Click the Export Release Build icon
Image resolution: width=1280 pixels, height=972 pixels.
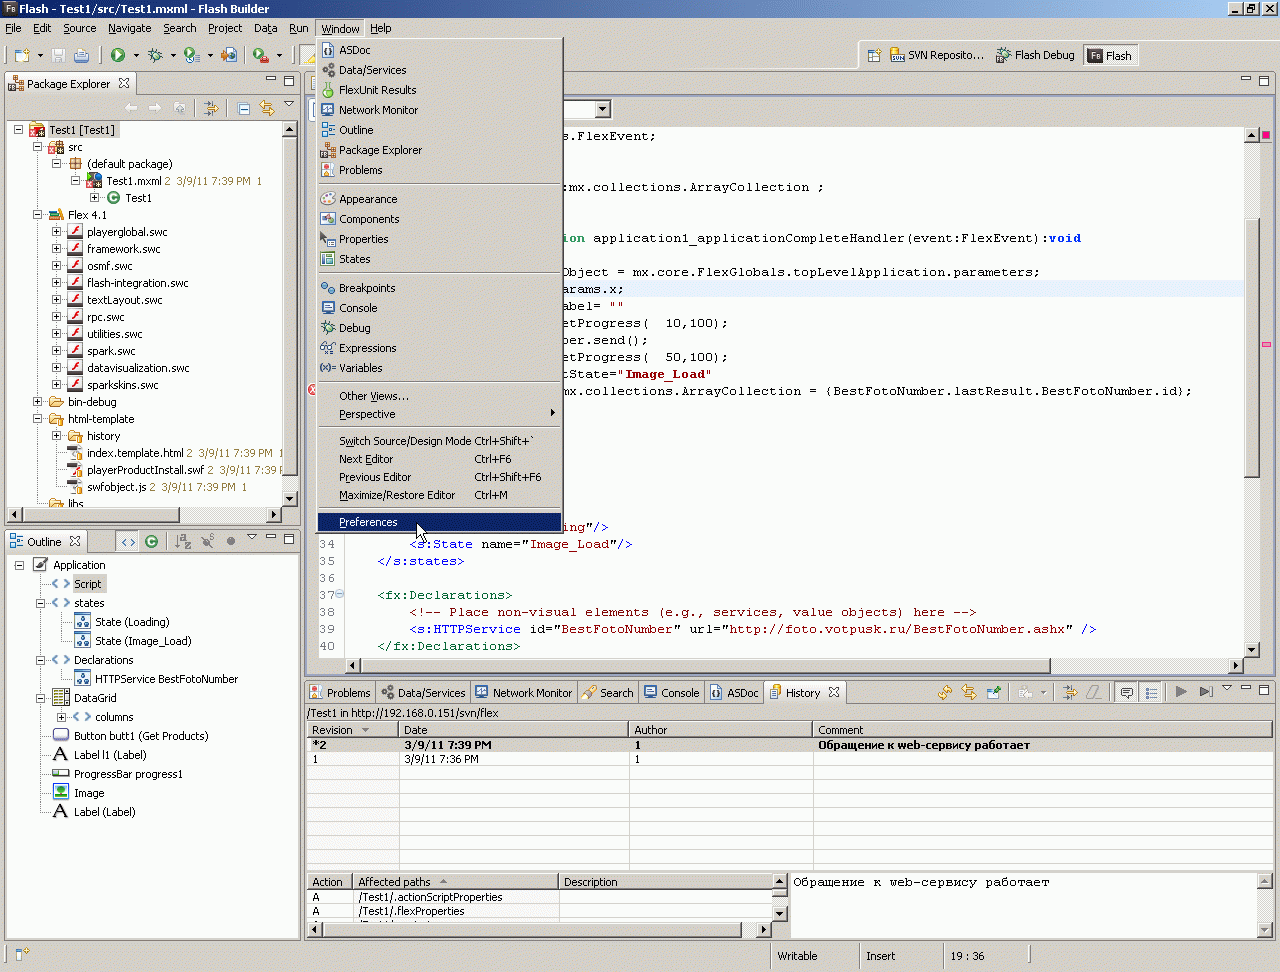[x=229, y=55]
